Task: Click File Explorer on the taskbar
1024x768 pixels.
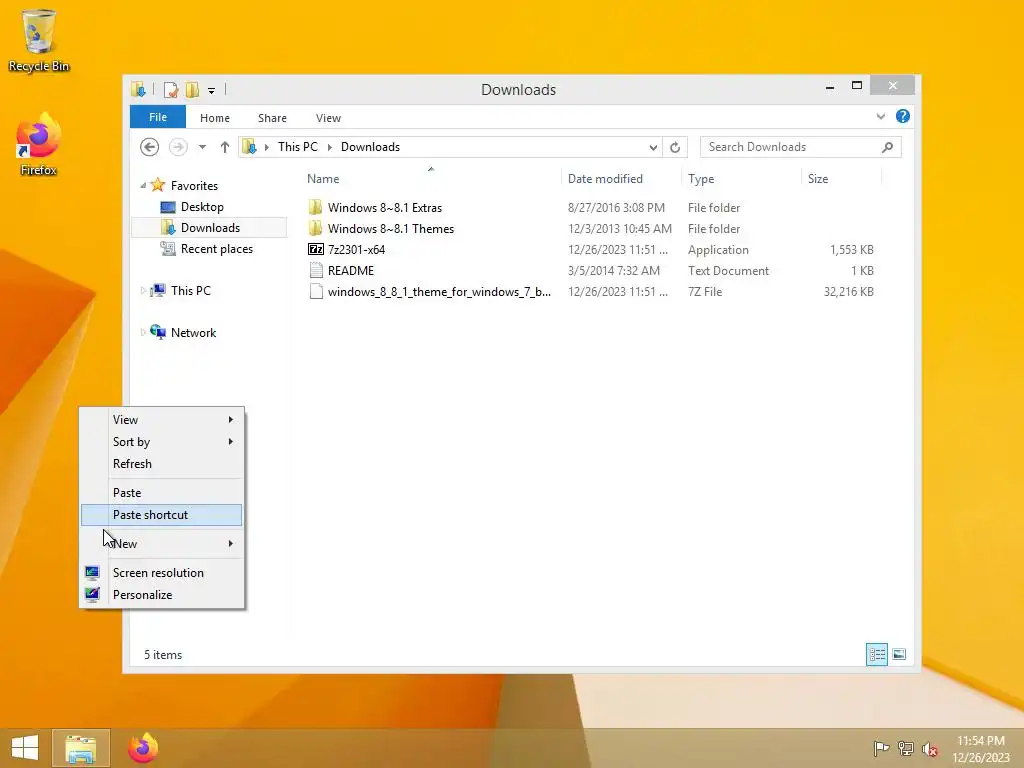Action: [80, 748]
